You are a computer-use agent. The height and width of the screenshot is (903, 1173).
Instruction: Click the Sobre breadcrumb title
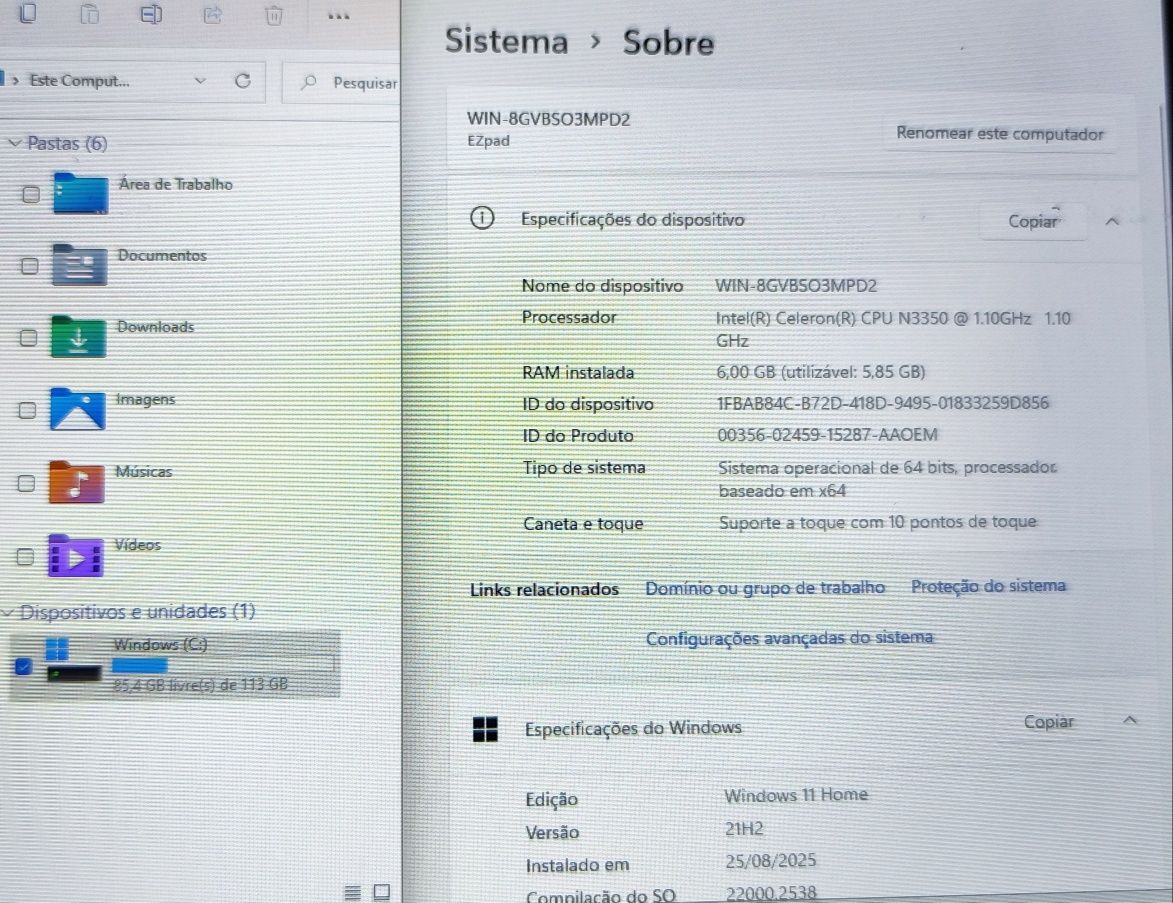669,42
